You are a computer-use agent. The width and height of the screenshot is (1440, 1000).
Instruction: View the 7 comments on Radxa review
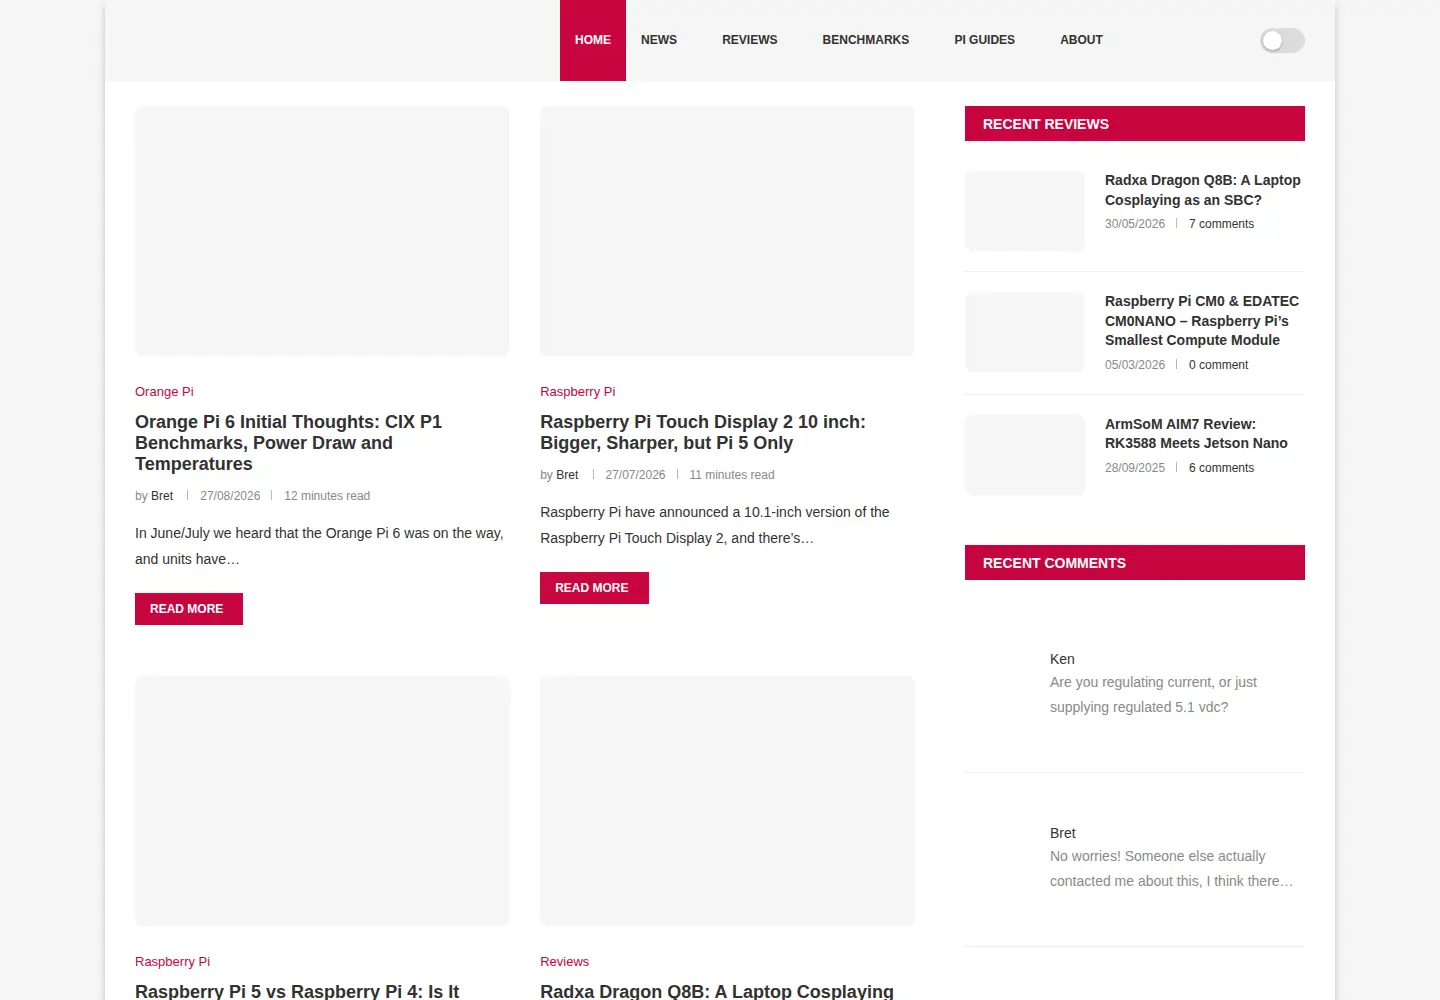(1221, 224)
